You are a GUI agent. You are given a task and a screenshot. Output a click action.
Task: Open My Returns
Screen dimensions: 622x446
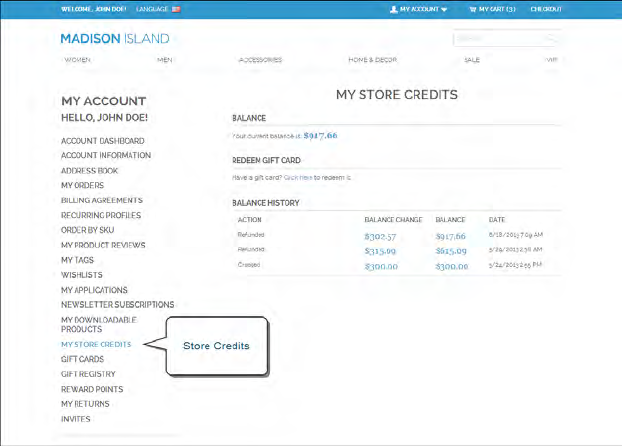click(85, 404)
